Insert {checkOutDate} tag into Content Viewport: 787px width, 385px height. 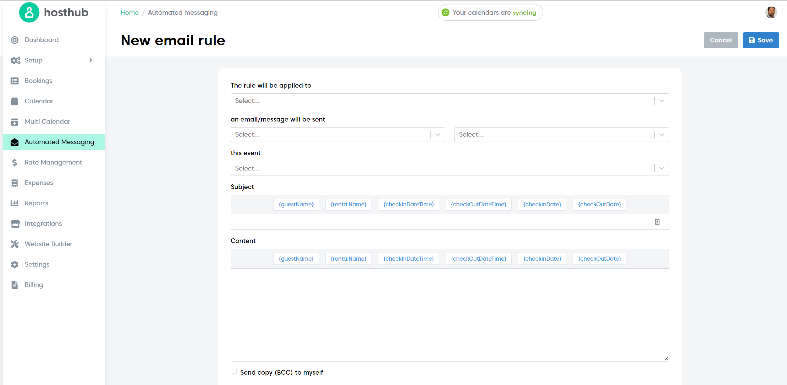(x=599, y=259)
